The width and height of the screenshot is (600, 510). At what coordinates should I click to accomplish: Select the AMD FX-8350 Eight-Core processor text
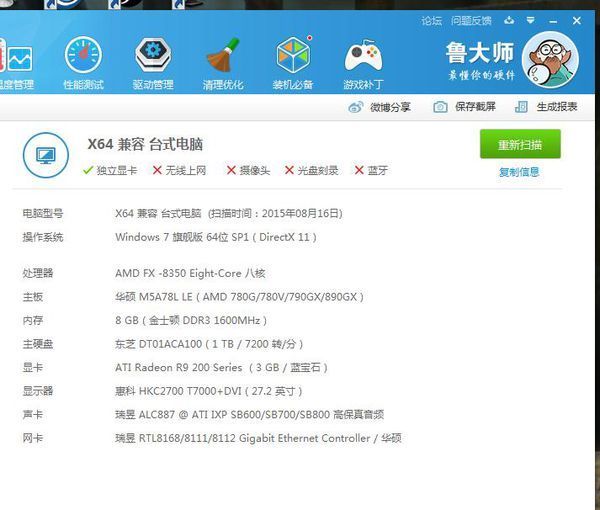coord(190,273)
